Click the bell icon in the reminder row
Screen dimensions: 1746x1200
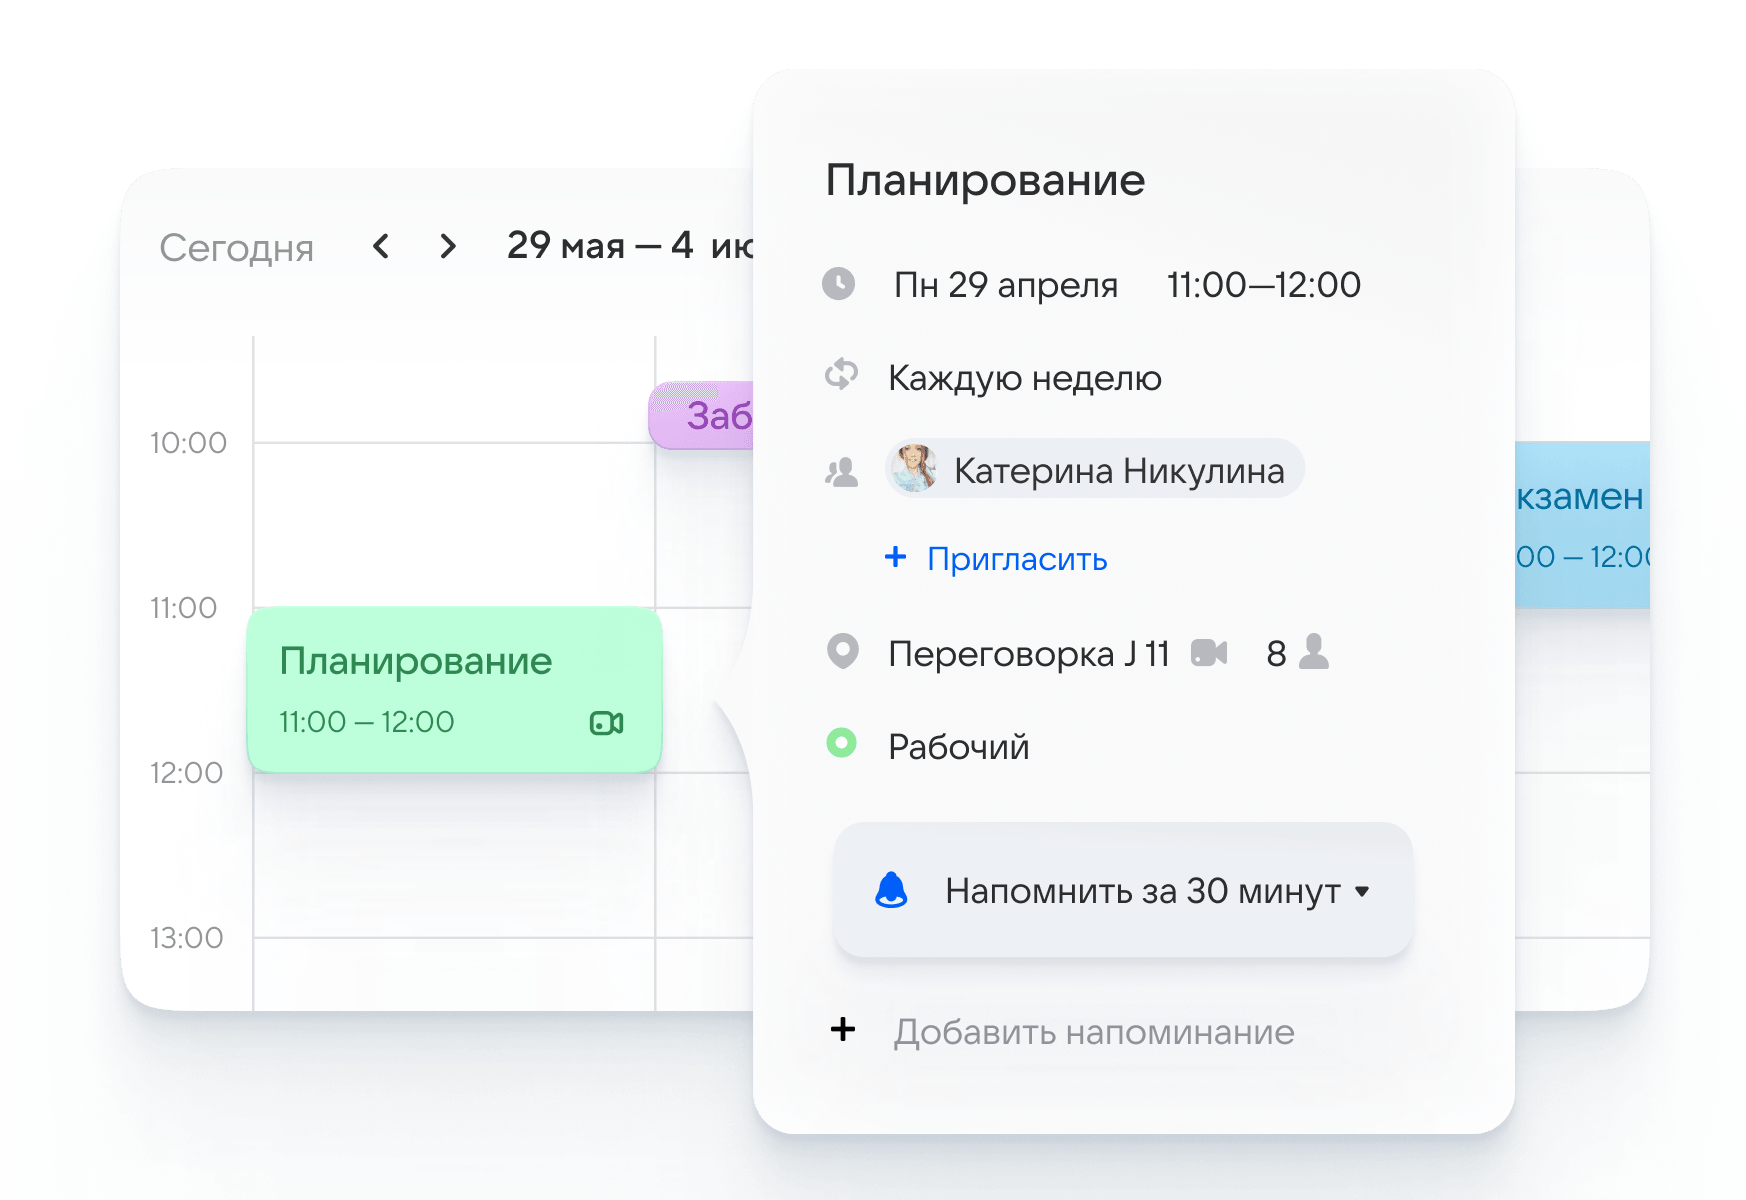pos(893,890)
